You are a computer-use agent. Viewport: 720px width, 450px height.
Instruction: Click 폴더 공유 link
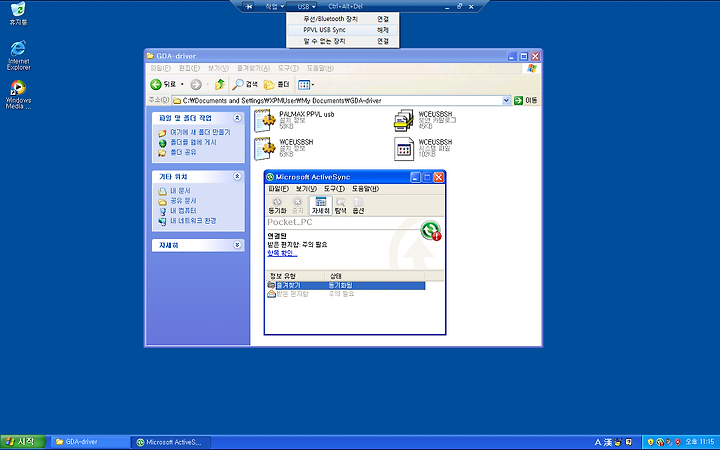pyautogui.click(x=183, y=152)
